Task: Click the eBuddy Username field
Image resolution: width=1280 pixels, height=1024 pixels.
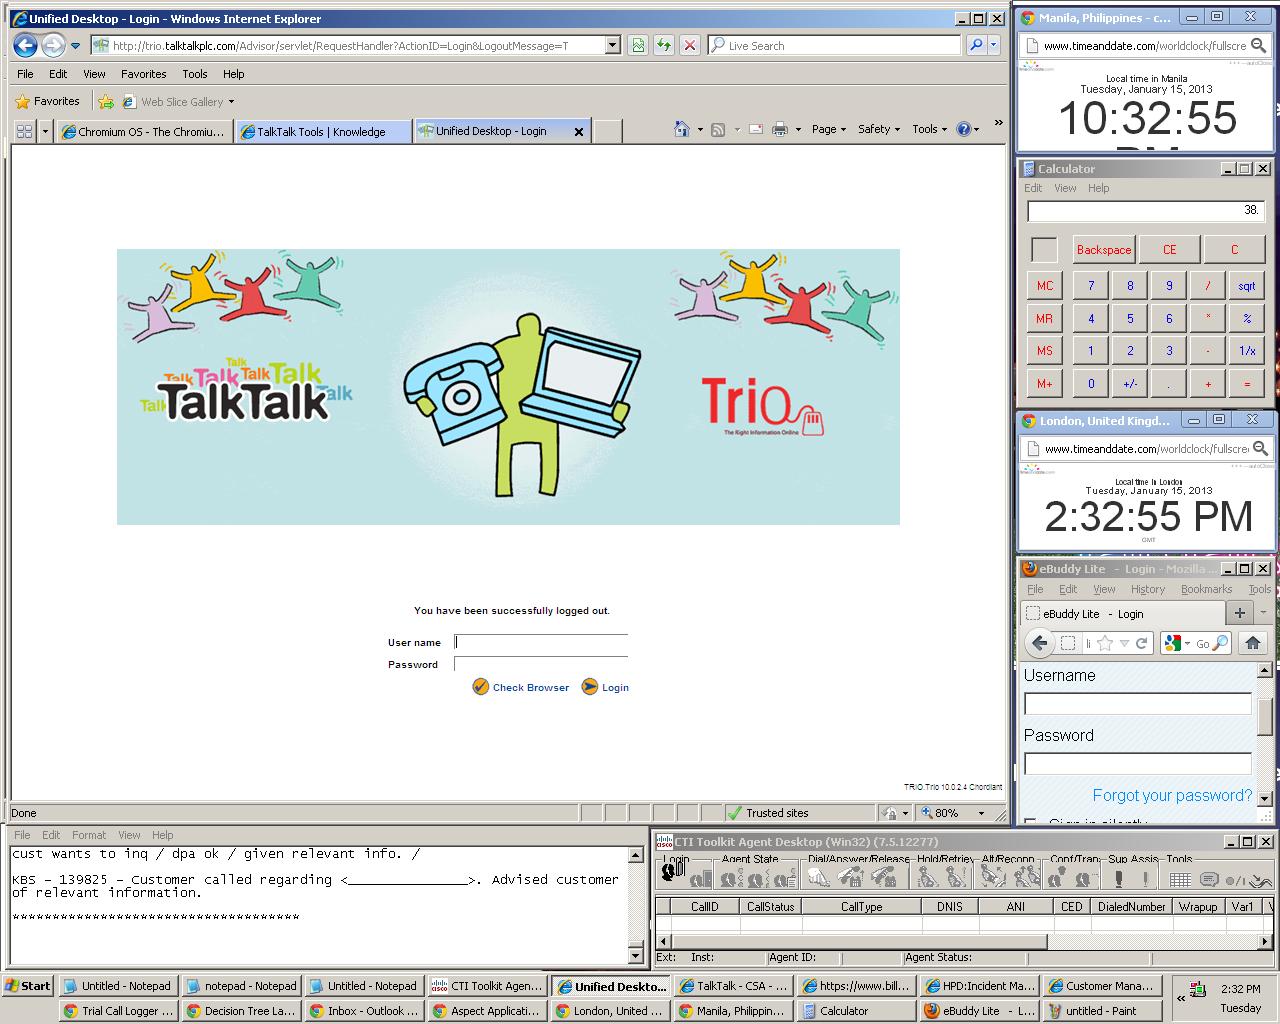Action: tap(1138, 704)
